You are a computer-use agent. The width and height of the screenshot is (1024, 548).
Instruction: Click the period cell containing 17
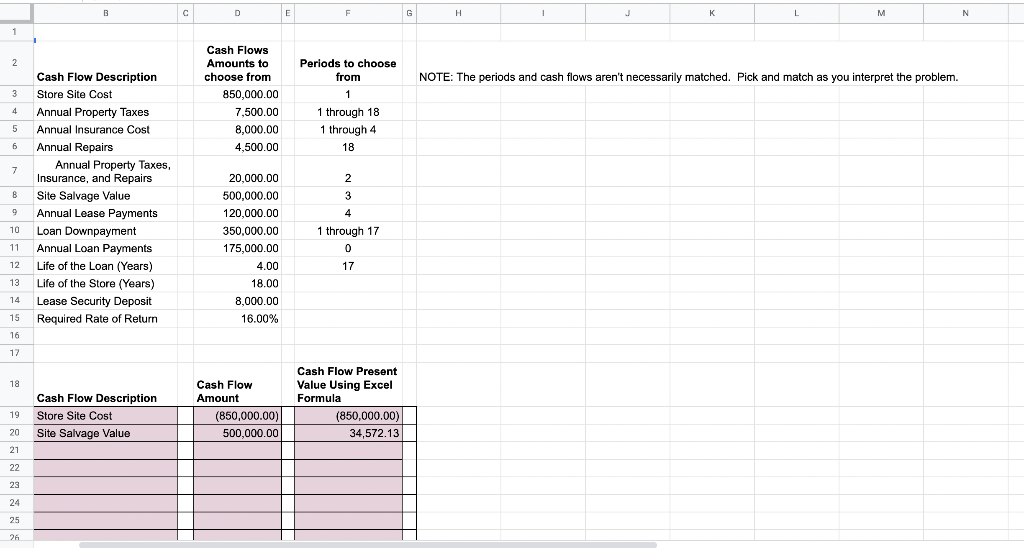(348, 266)
